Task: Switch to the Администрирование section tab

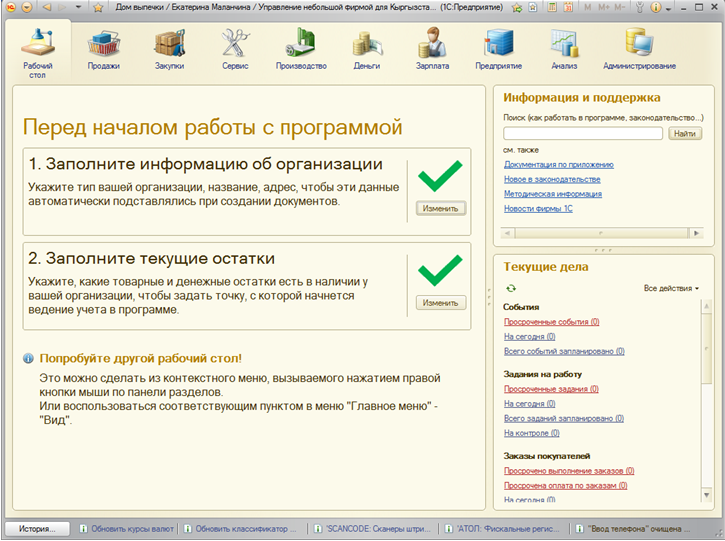Action: coord(639,49)
